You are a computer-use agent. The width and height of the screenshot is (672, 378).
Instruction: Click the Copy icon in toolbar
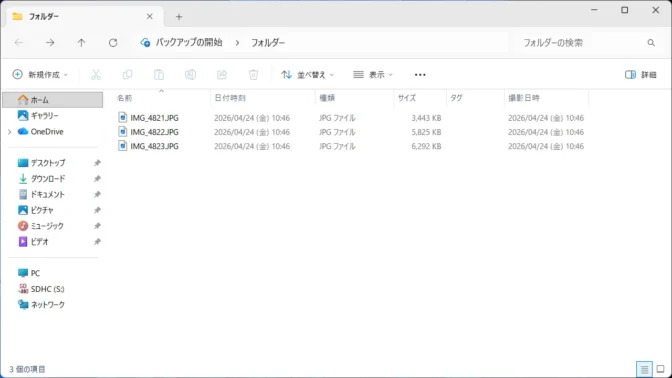point(127,75)
